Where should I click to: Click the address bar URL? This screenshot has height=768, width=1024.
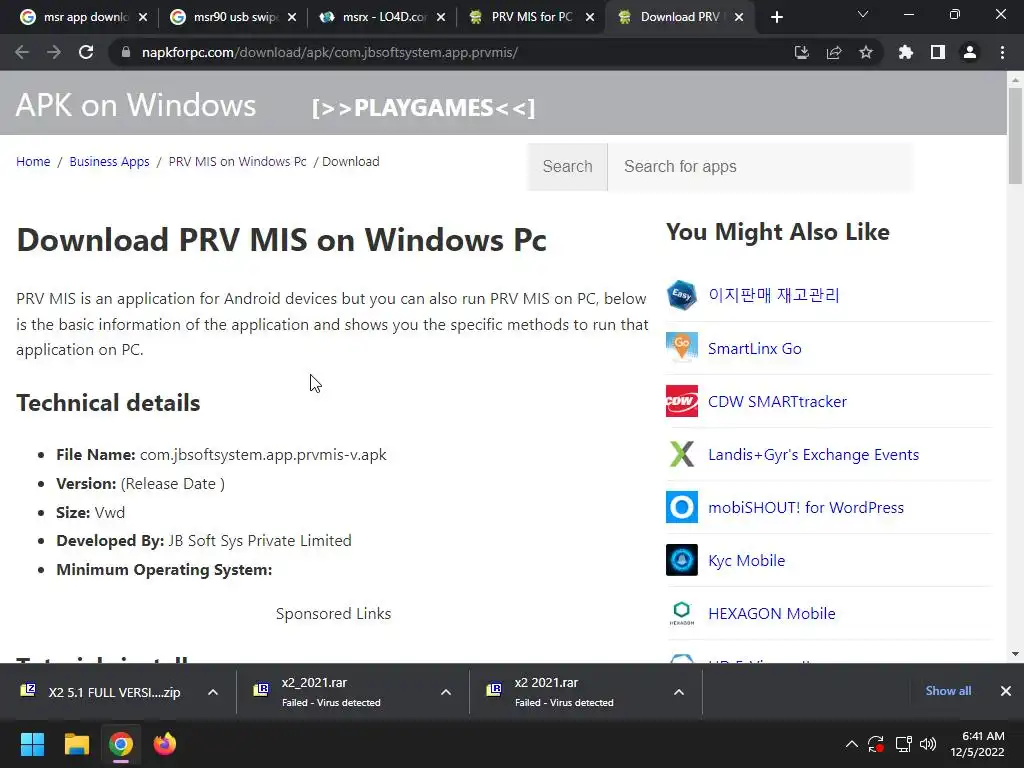point(330,52)
